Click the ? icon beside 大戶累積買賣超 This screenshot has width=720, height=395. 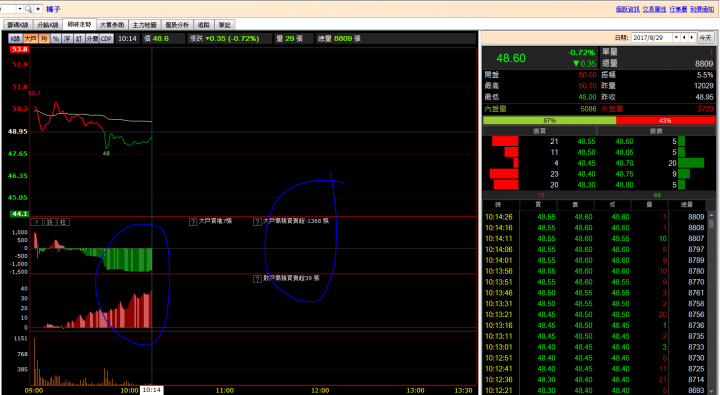[x=257, y=222]
